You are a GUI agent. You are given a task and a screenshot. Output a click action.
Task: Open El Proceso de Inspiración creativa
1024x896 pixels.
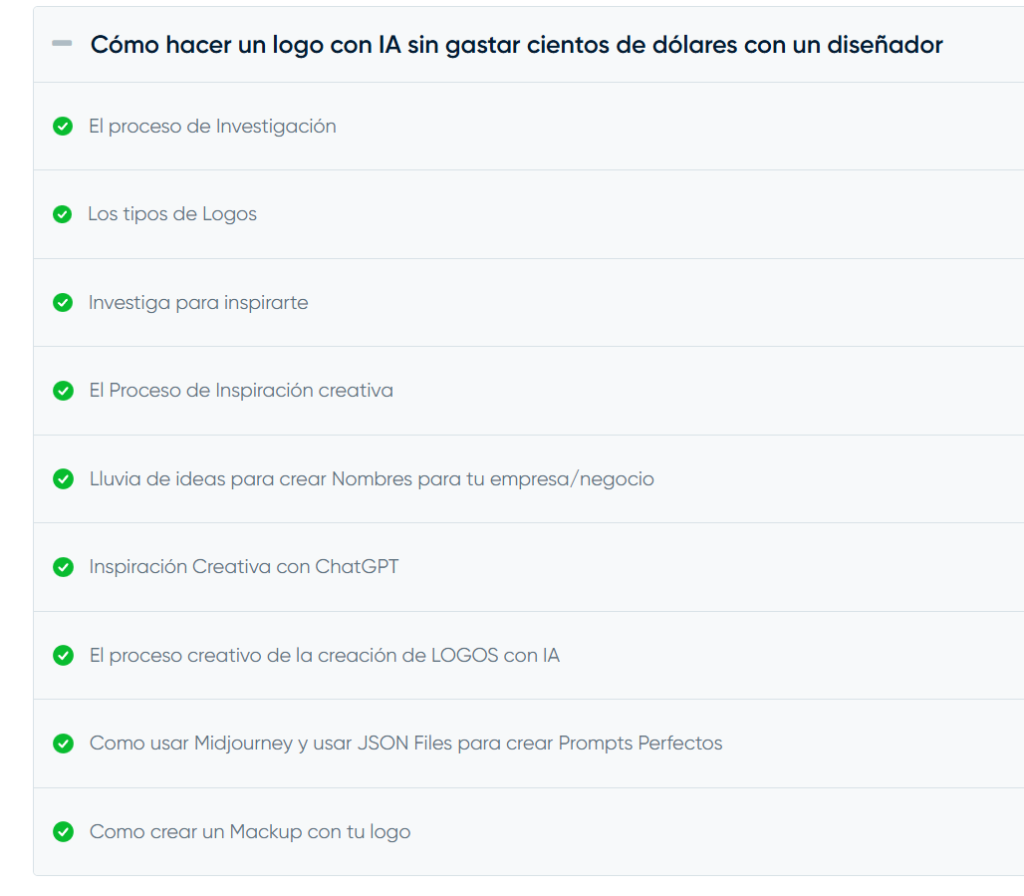pyautogui.click(x=241, y=391)
